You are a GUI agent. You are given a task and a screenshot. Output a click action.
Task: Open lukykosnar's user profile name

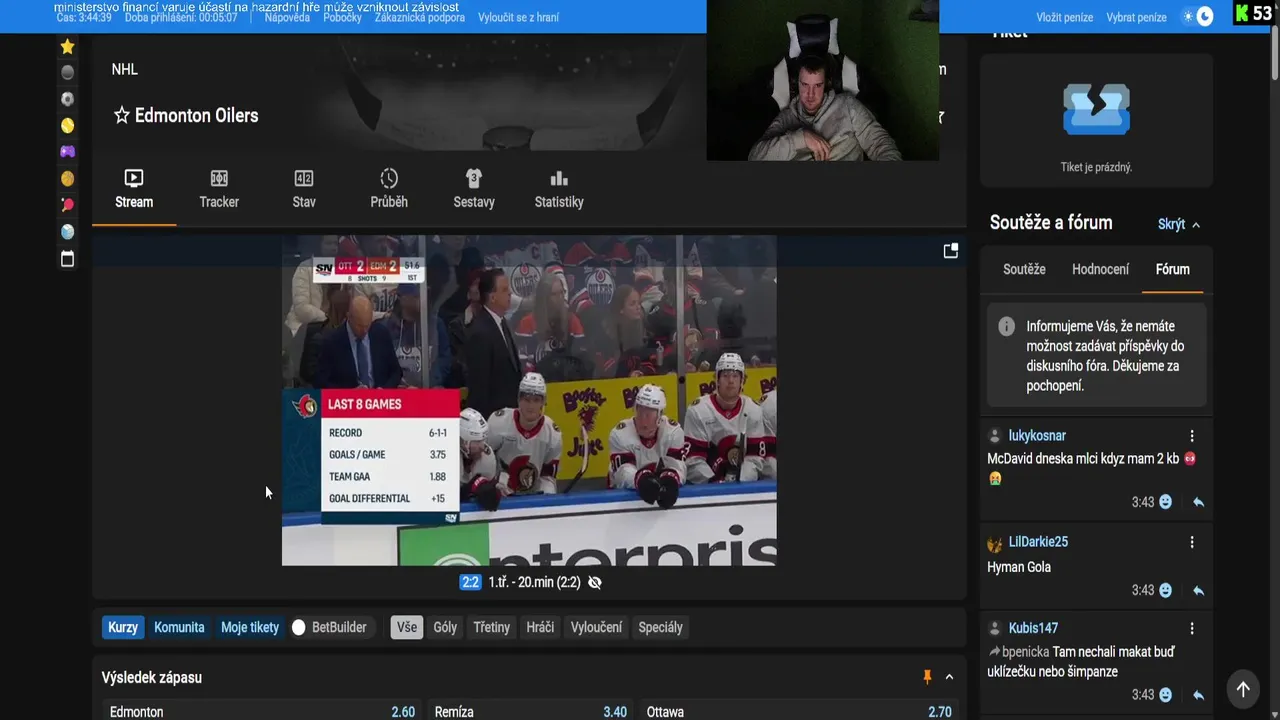tap(1037, 436)
